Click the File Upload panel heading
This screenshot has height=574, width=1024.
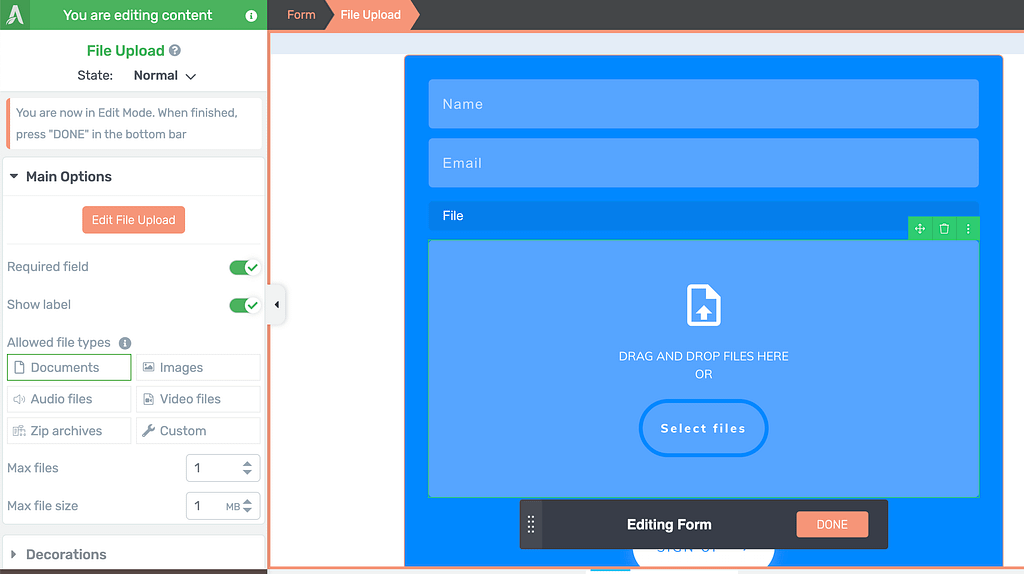[x=125, y=51]
